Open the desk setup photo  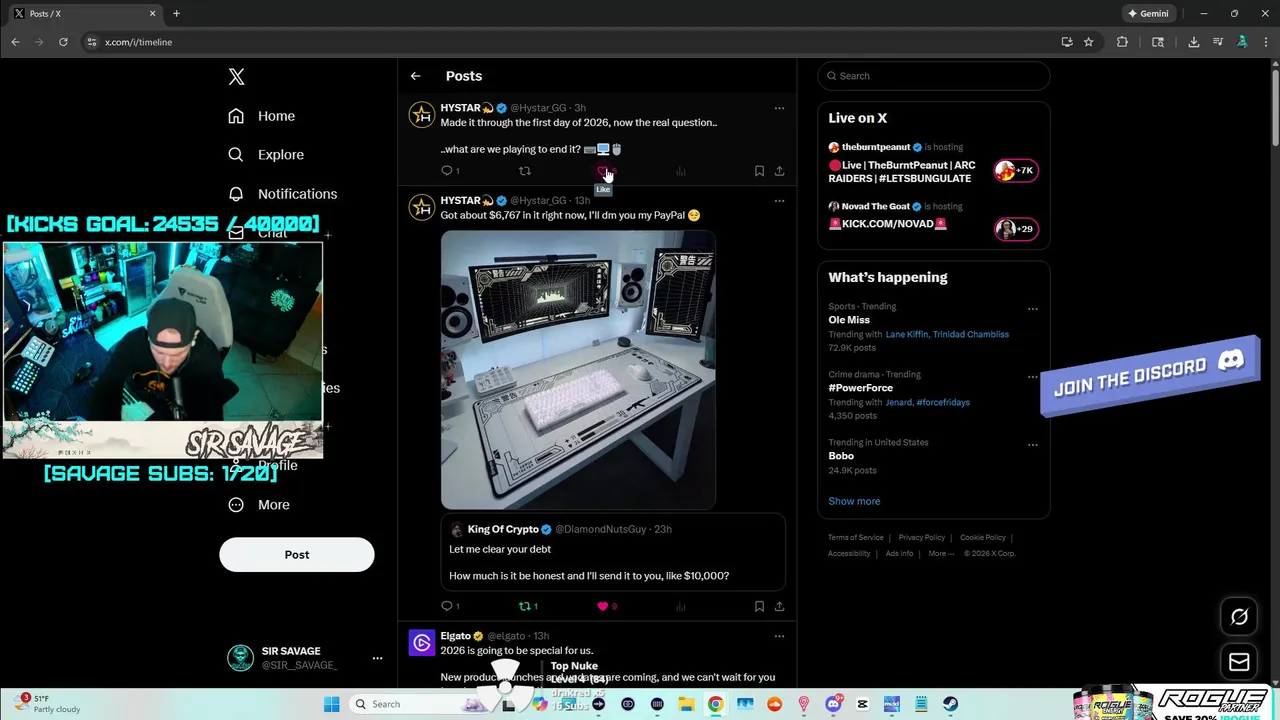(x=578, y=370)
